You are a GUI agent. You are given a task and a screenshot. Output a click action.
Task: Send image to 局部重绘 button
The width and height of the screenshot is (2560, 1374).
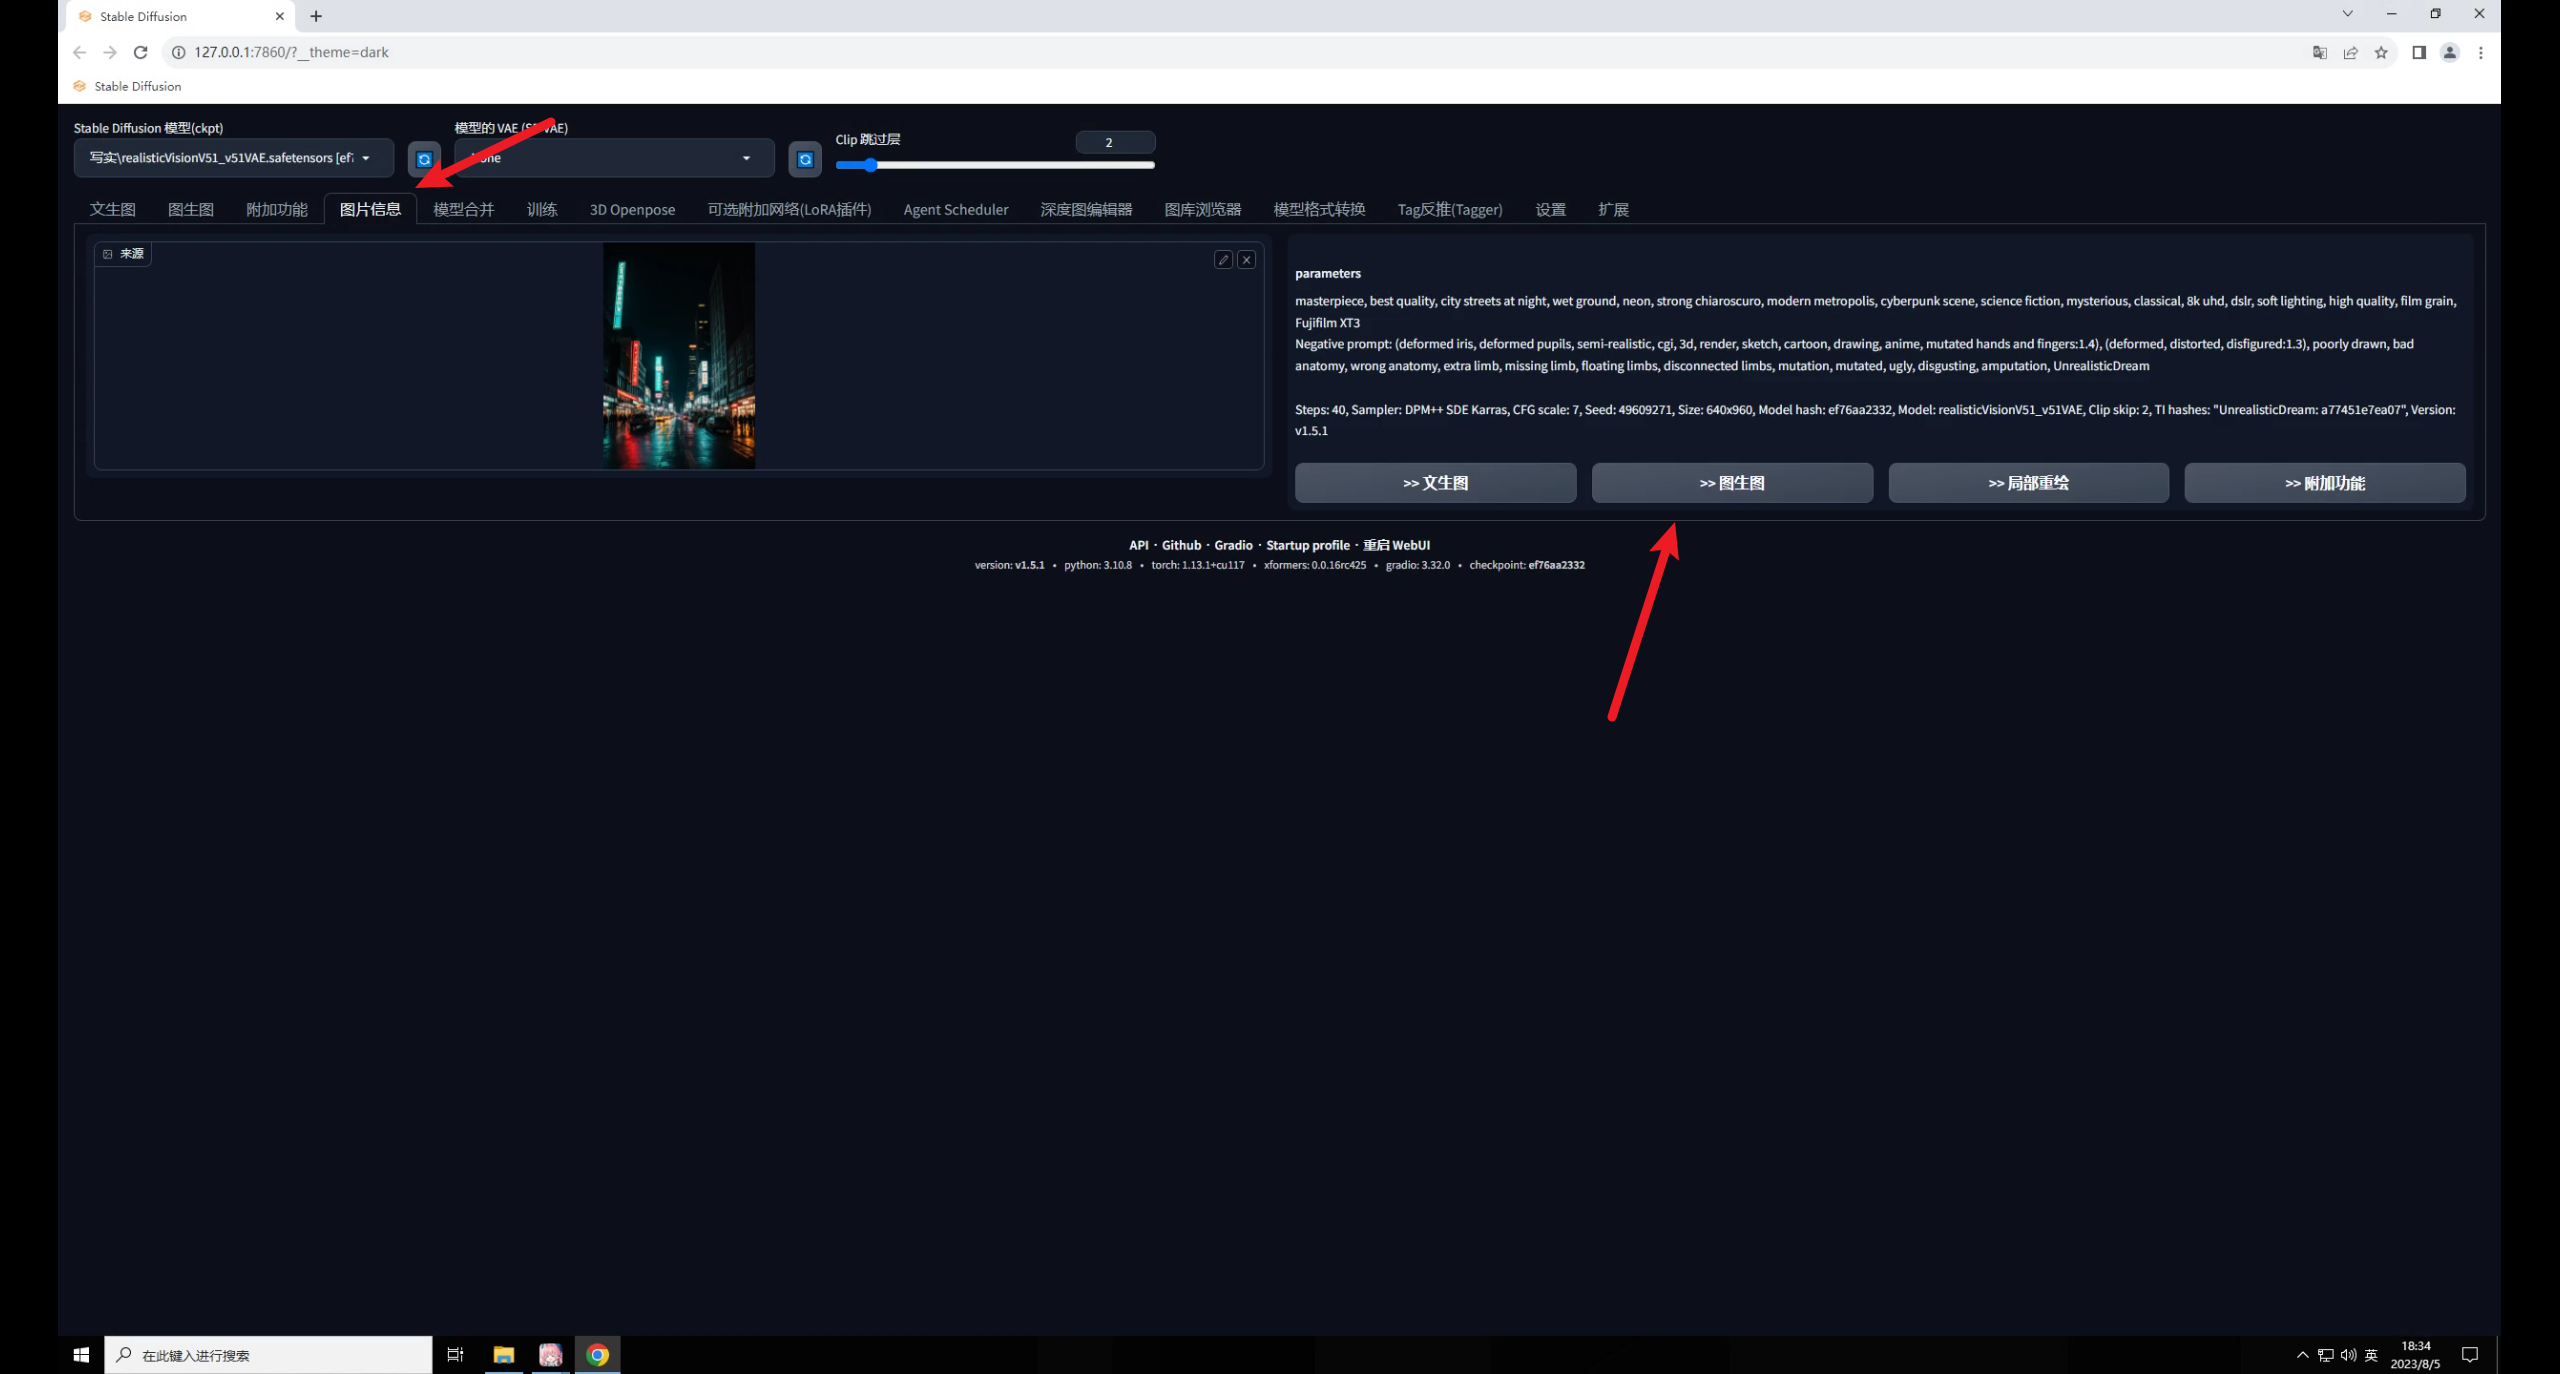2027,483
